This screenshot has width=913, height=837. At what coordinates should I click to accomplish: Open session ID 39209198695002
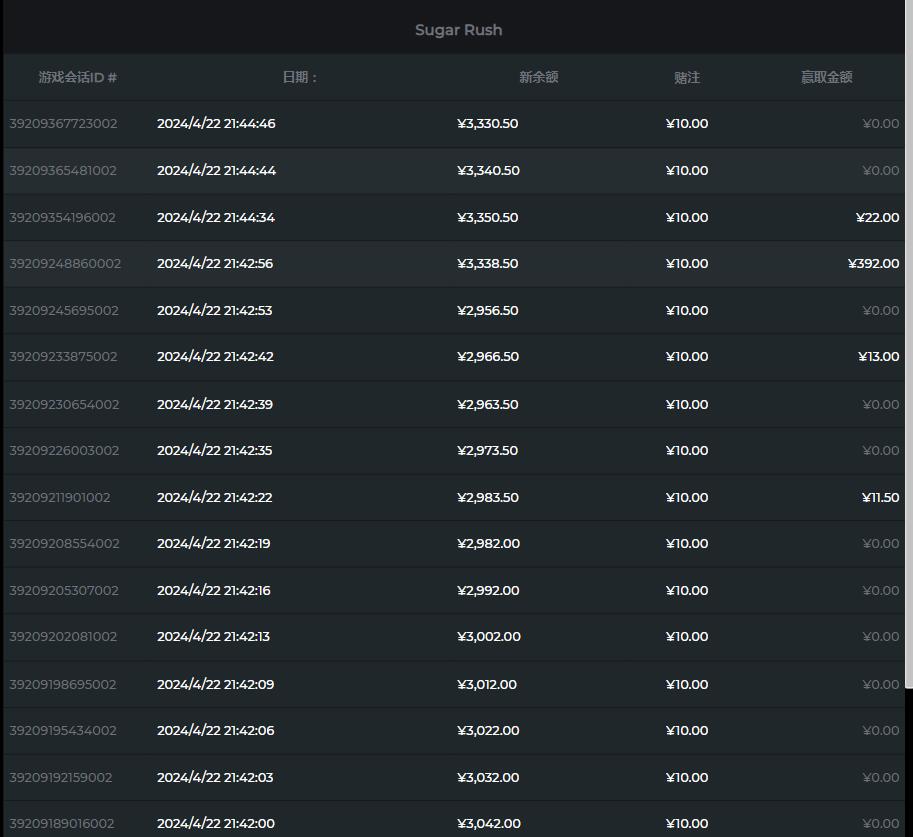coord(63,685)
